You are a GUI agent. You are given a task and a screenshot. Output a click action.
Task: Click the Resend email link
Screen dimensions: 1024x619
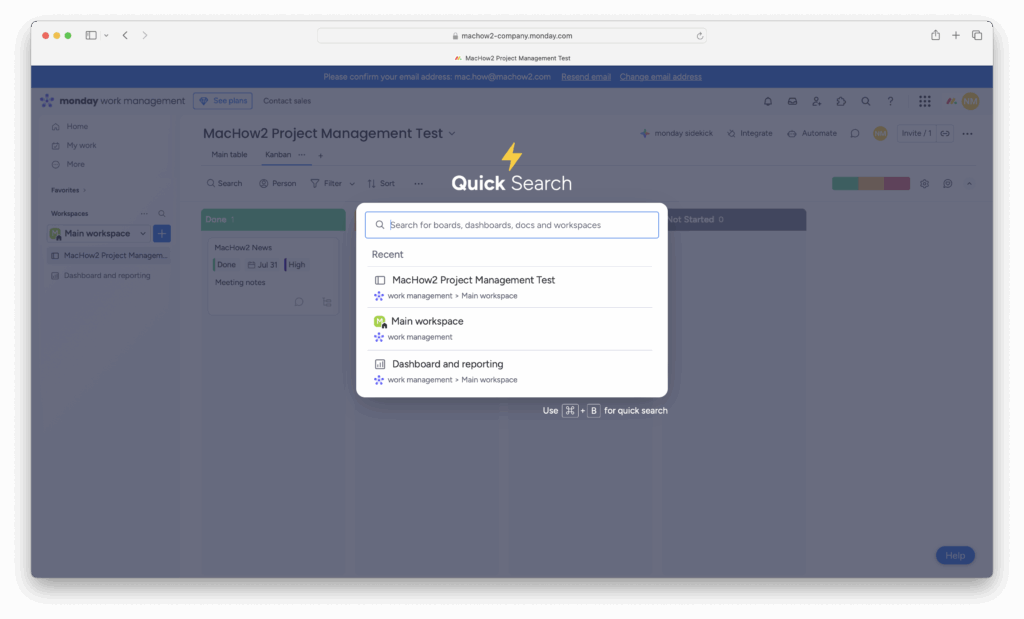point(586,77)
